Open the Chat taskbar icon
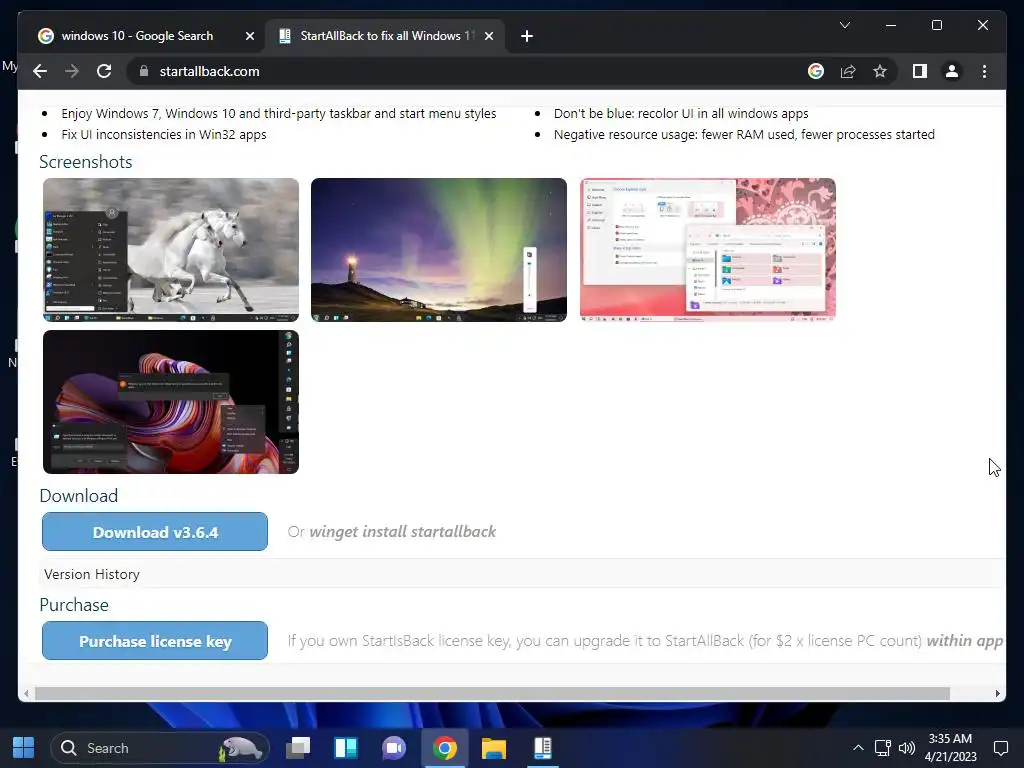Image resolution: width=1024 pixels, height=768 pixels. (x=394, y=748)
